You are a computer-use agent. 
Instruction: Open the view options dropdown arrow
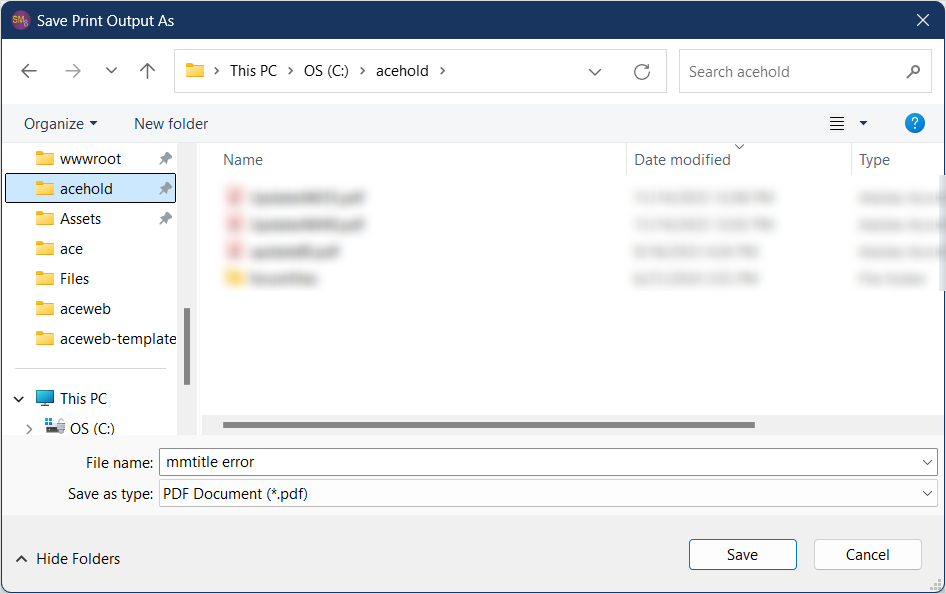(861, 123)
